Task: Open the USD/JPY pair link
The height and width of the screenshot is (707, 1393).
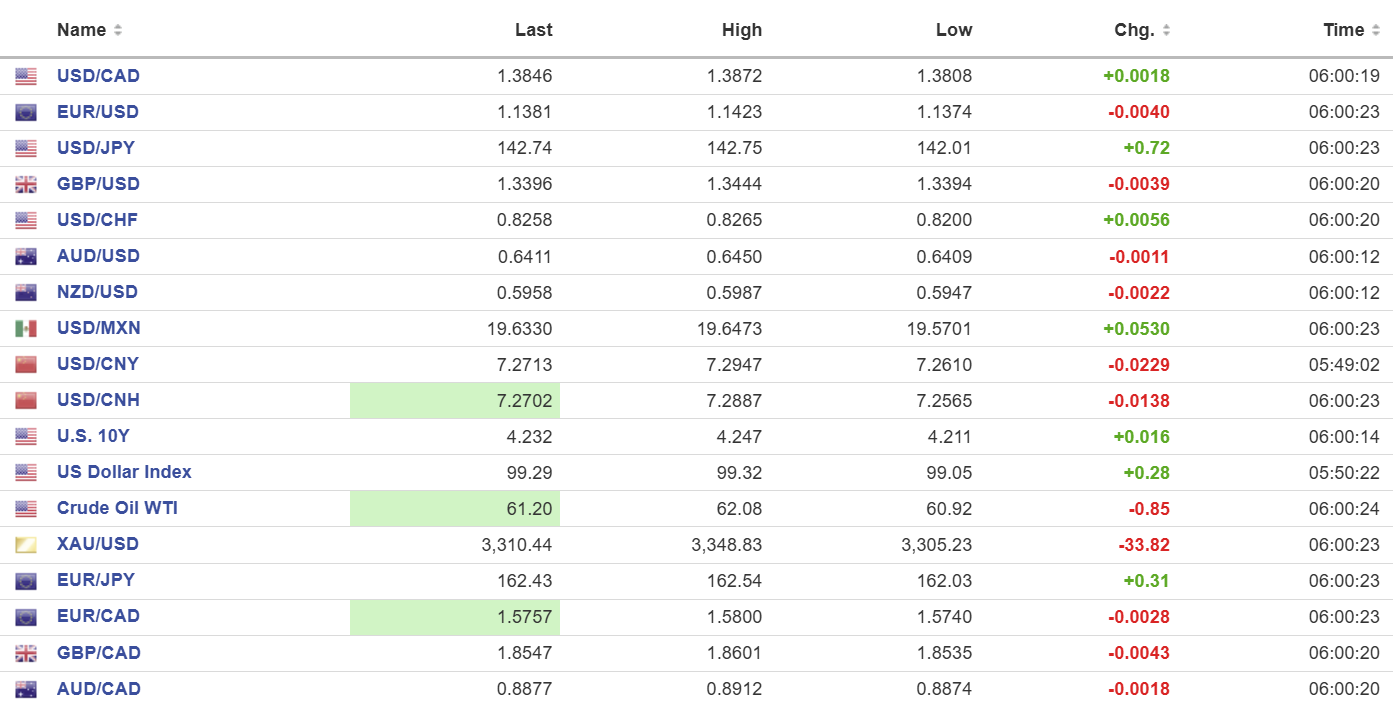Action: coord(96,148)
